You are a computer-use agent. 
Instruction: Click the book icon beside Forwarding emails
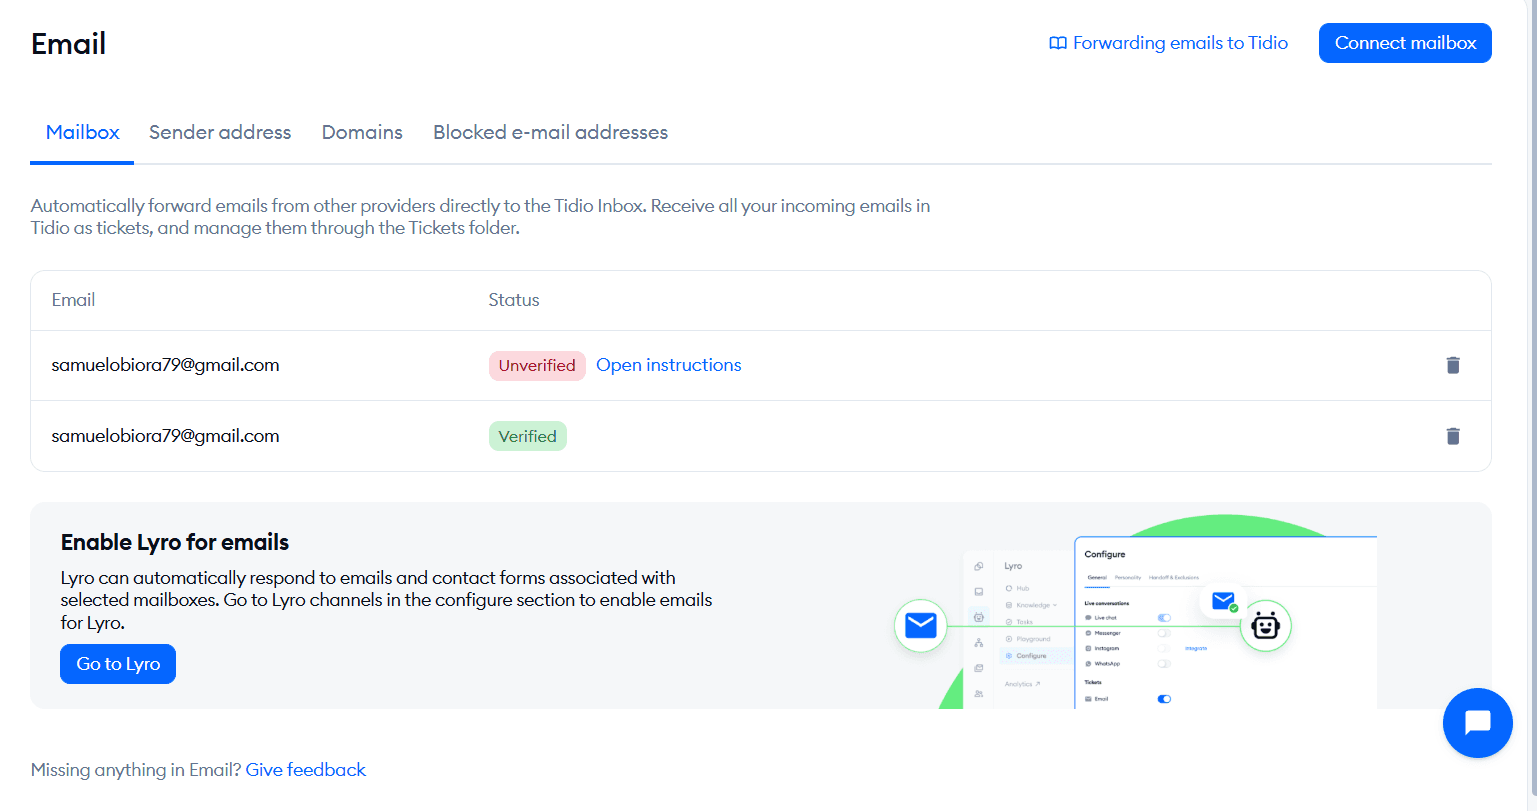click(1058, 44)
